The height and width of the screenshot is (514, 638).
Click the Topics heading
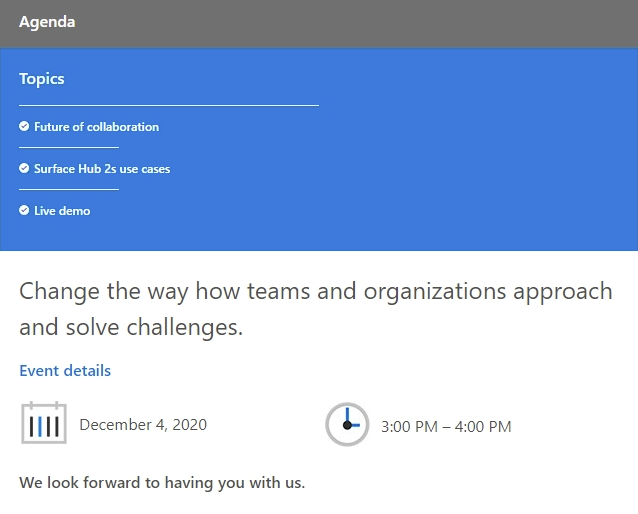(x=42, y=79)
